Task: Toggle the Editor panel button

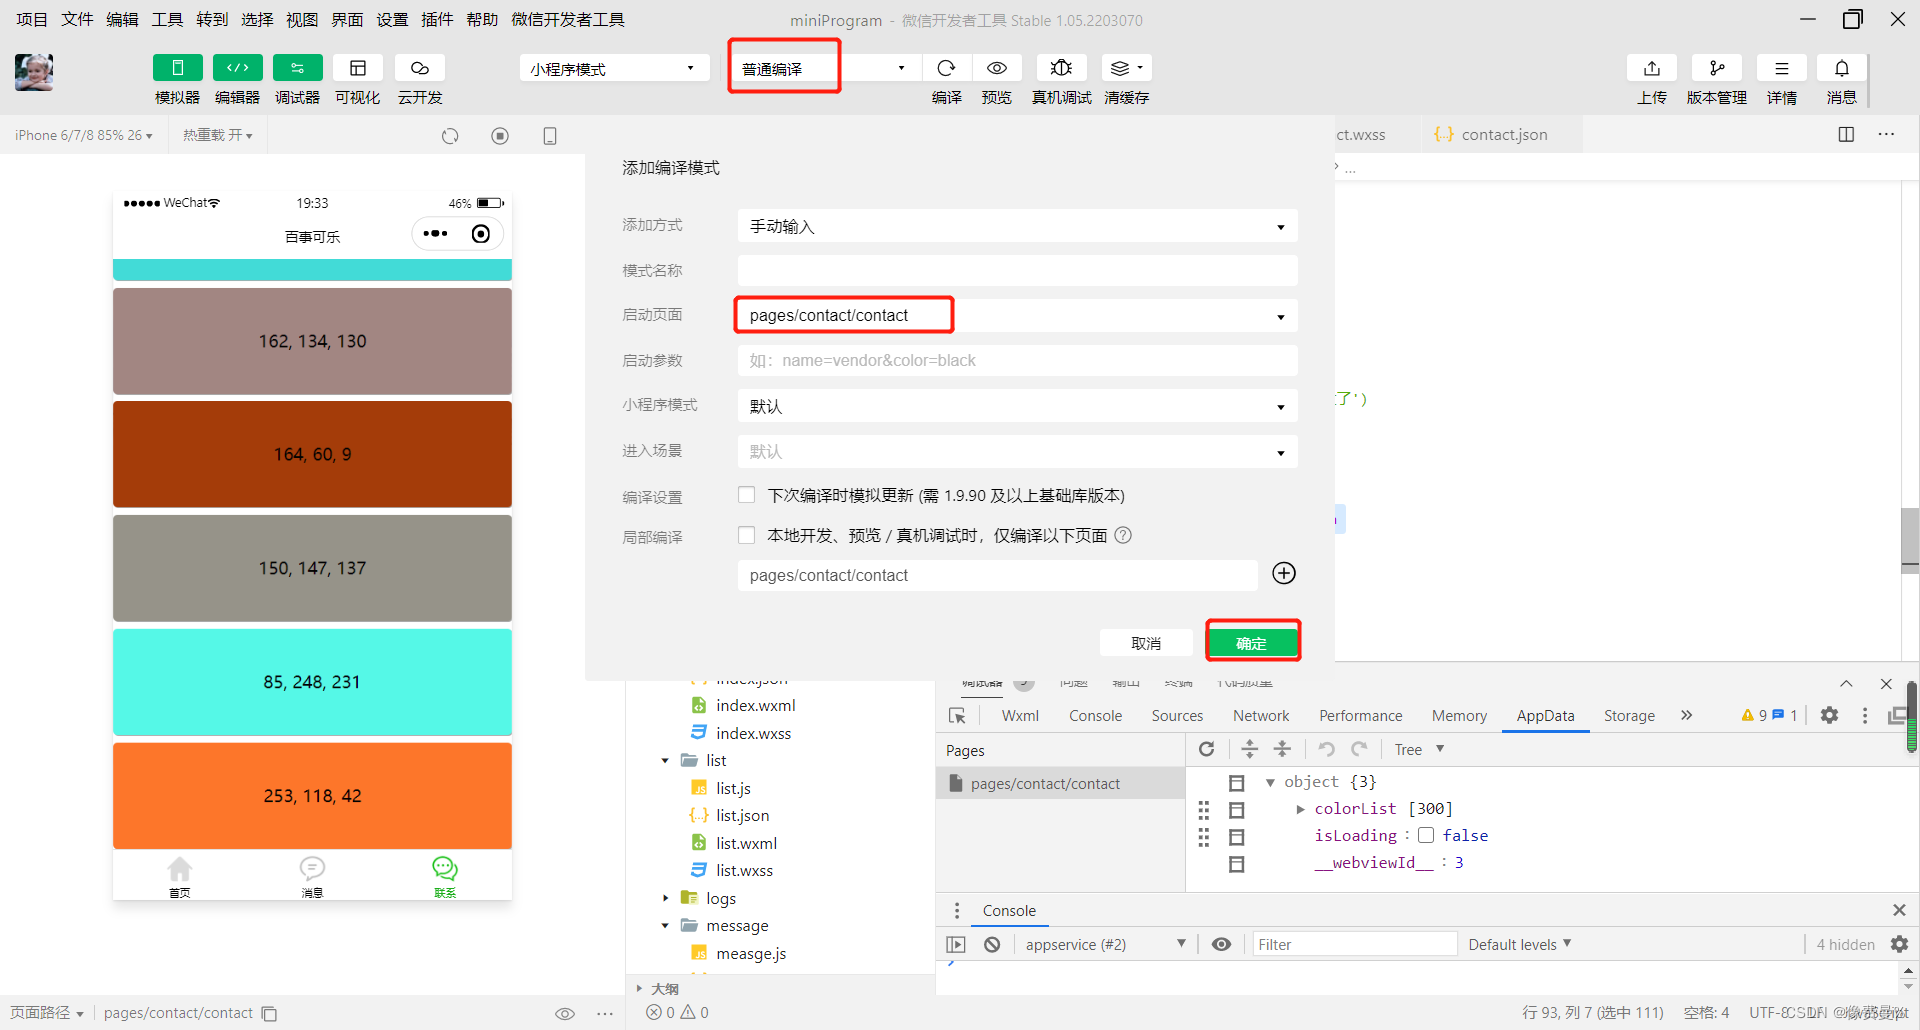Action: click(238, 68)
